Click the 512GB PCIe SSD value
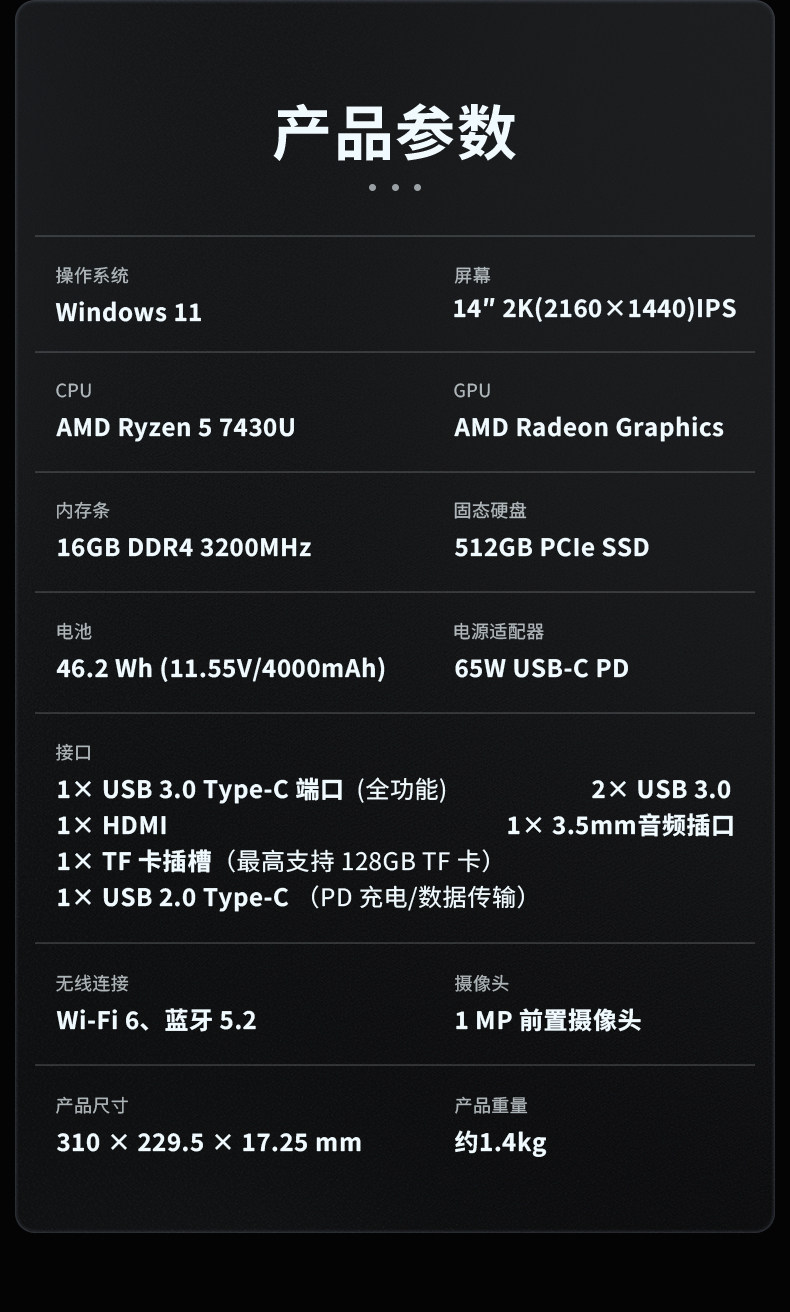The height and width of the screenshot is (1312, 790). 551,548
